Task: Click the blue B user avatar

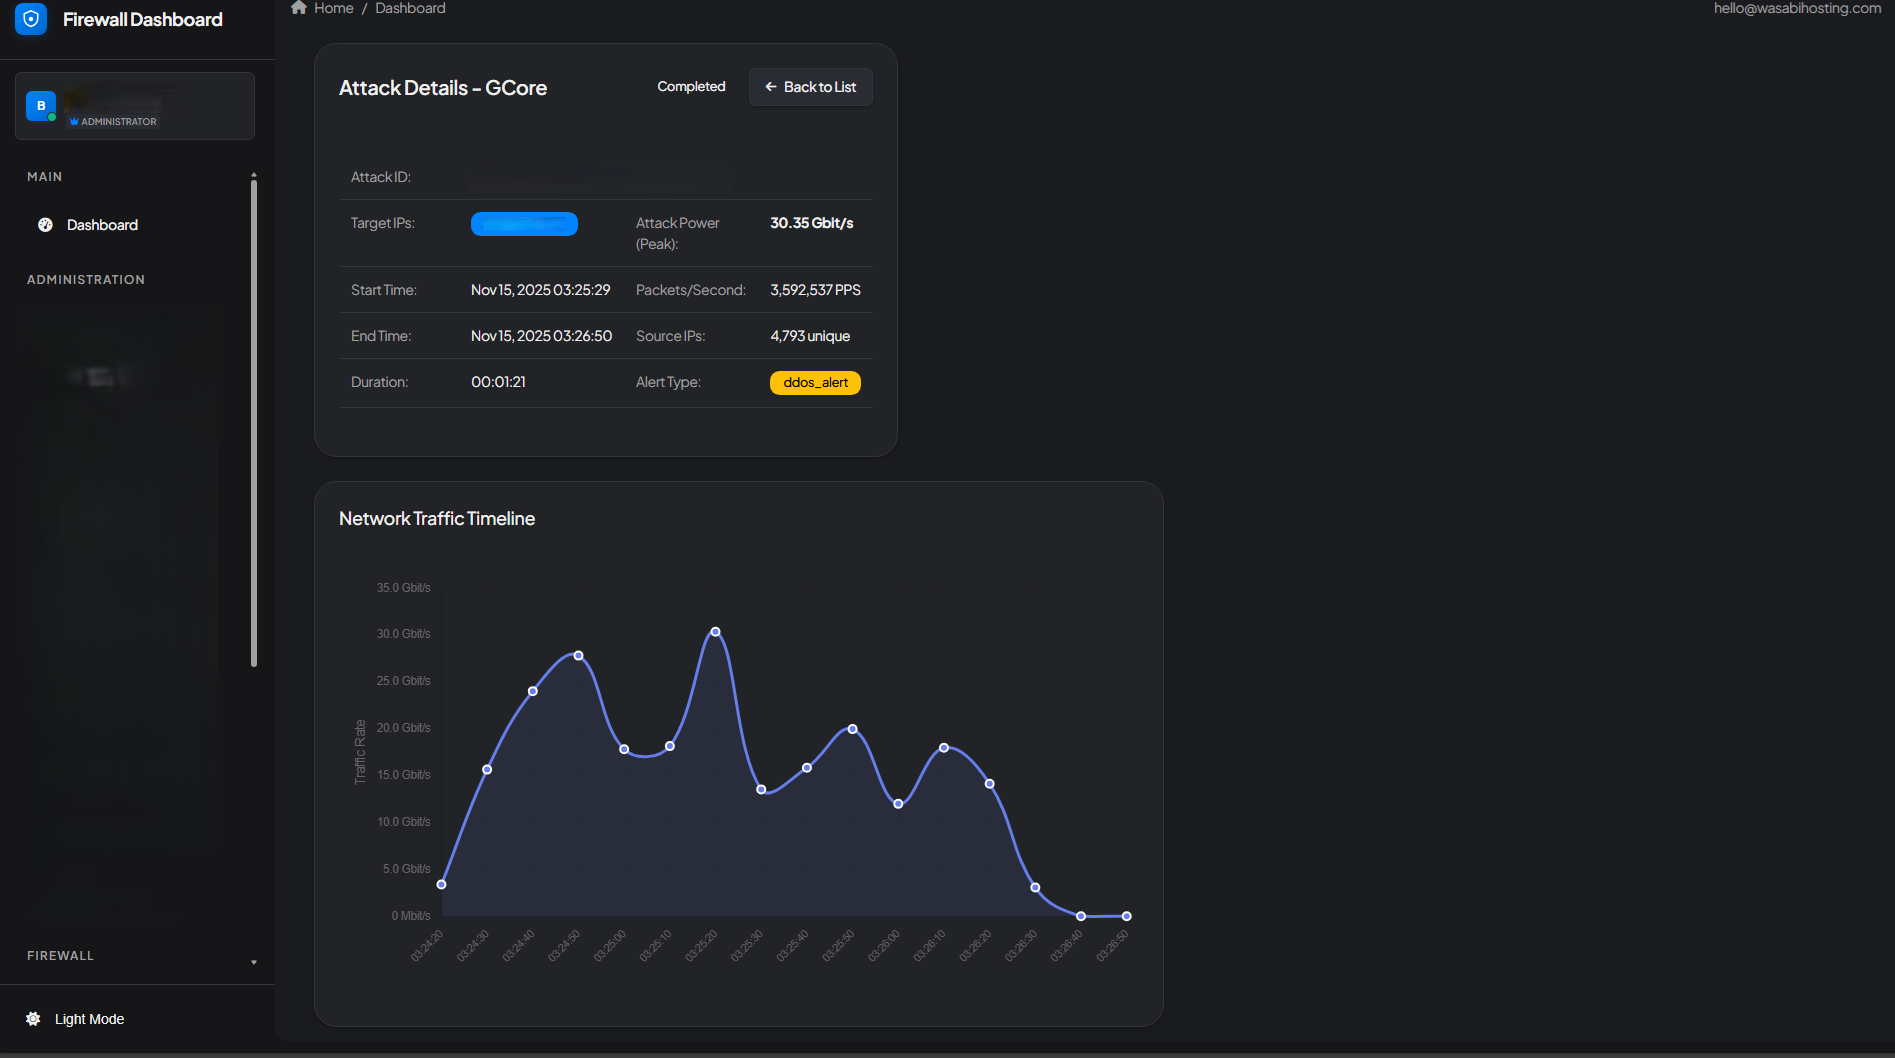Action: (x=41, y=106)
